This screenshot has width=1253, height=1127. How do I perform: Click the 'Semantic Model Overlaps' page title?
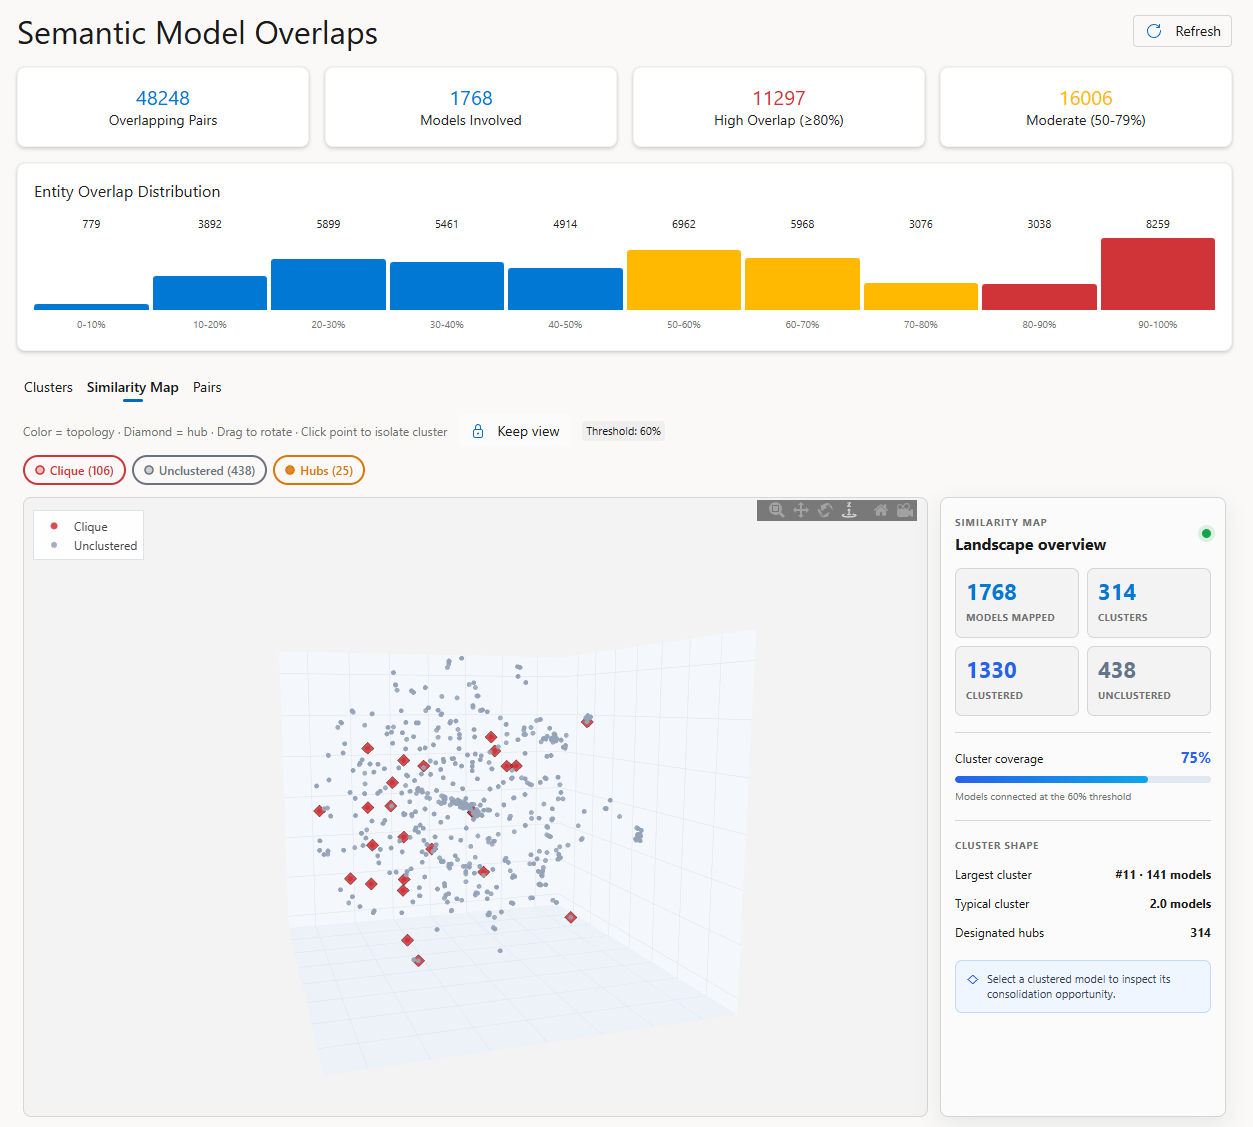click(x=198, y=33)
